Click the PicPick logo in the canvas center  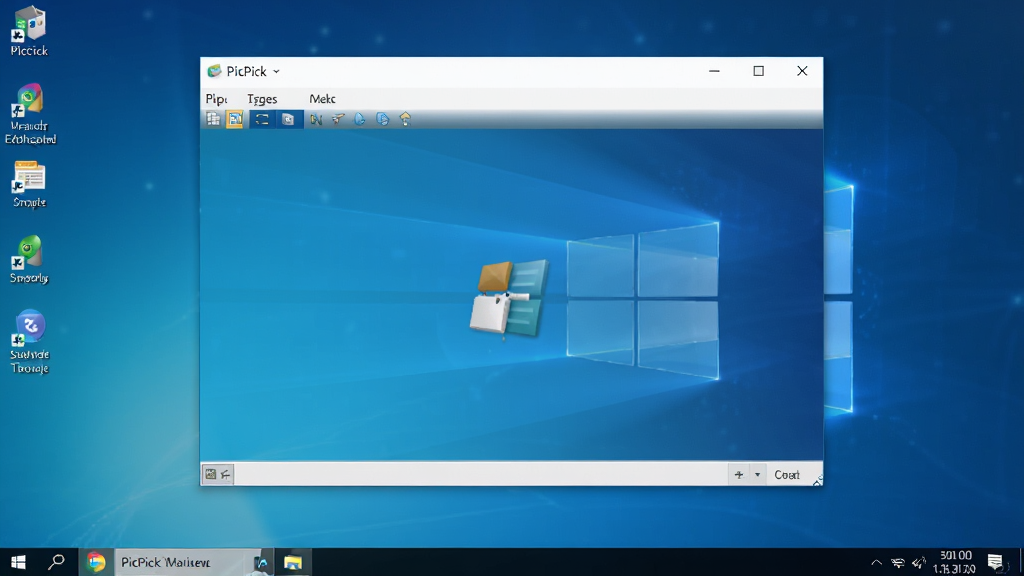point(509,298)
